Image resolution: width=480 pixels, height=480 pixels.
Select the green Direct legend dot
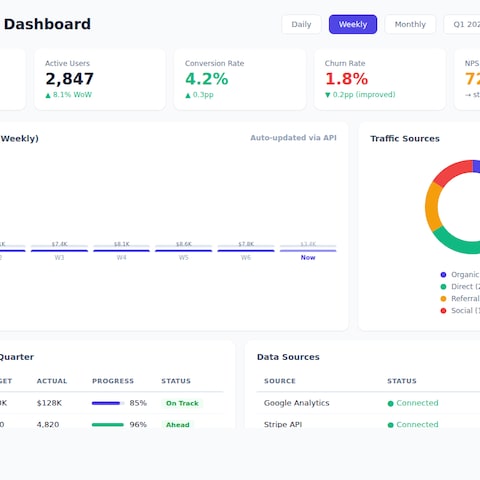443,287
